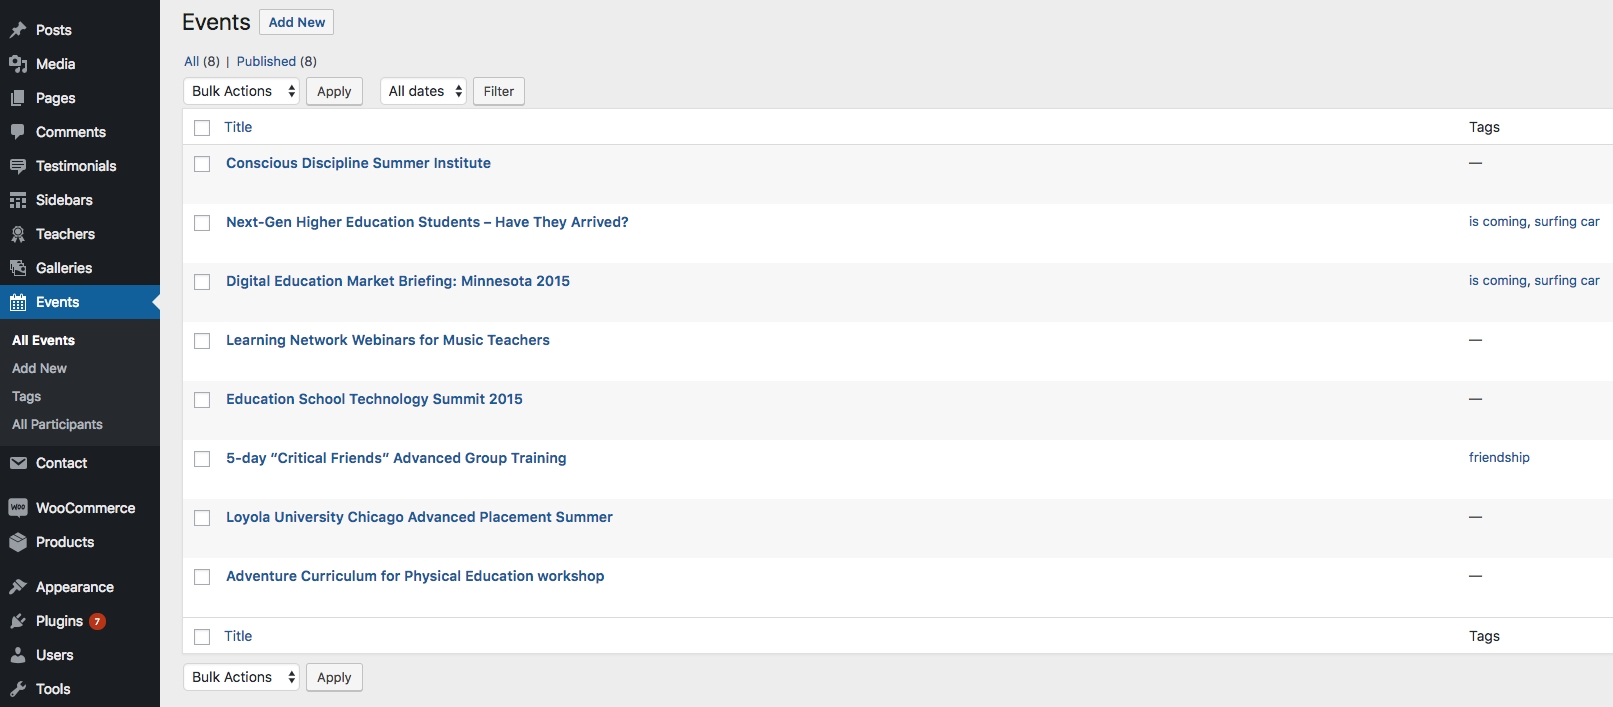This screenshot has height=707, width=1613.
Task: Click the Media icon in sidebar
Action: point(18,64)
